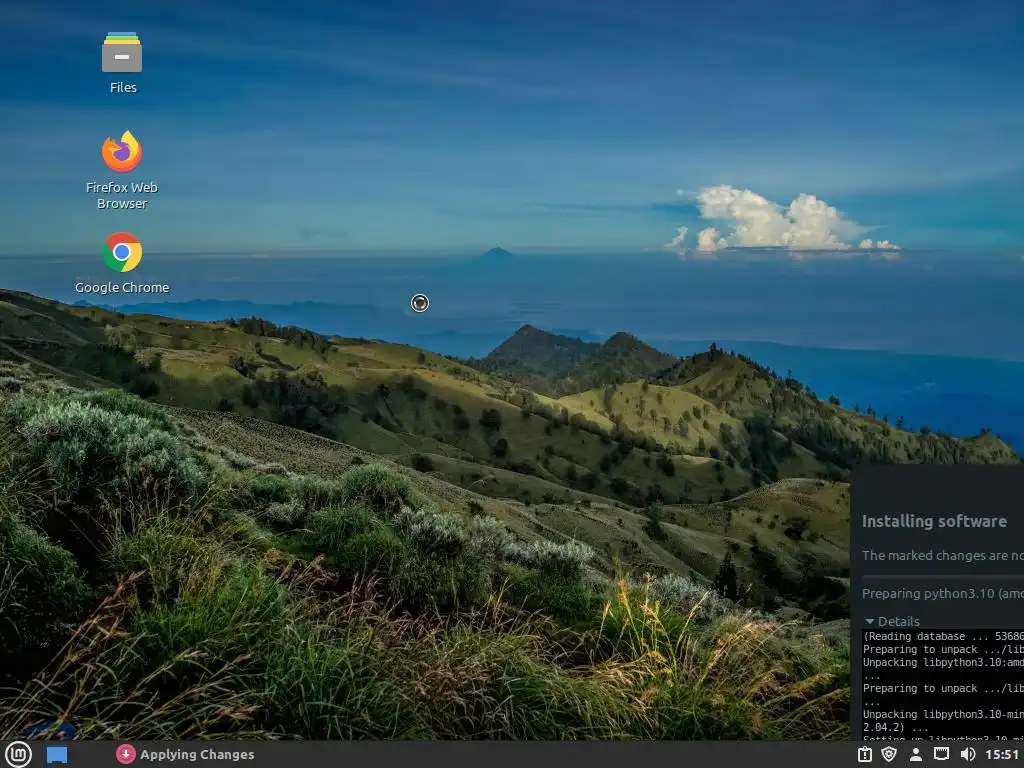
Task: Select the Google Chrome desktop icon
Action: coord(122,263)
